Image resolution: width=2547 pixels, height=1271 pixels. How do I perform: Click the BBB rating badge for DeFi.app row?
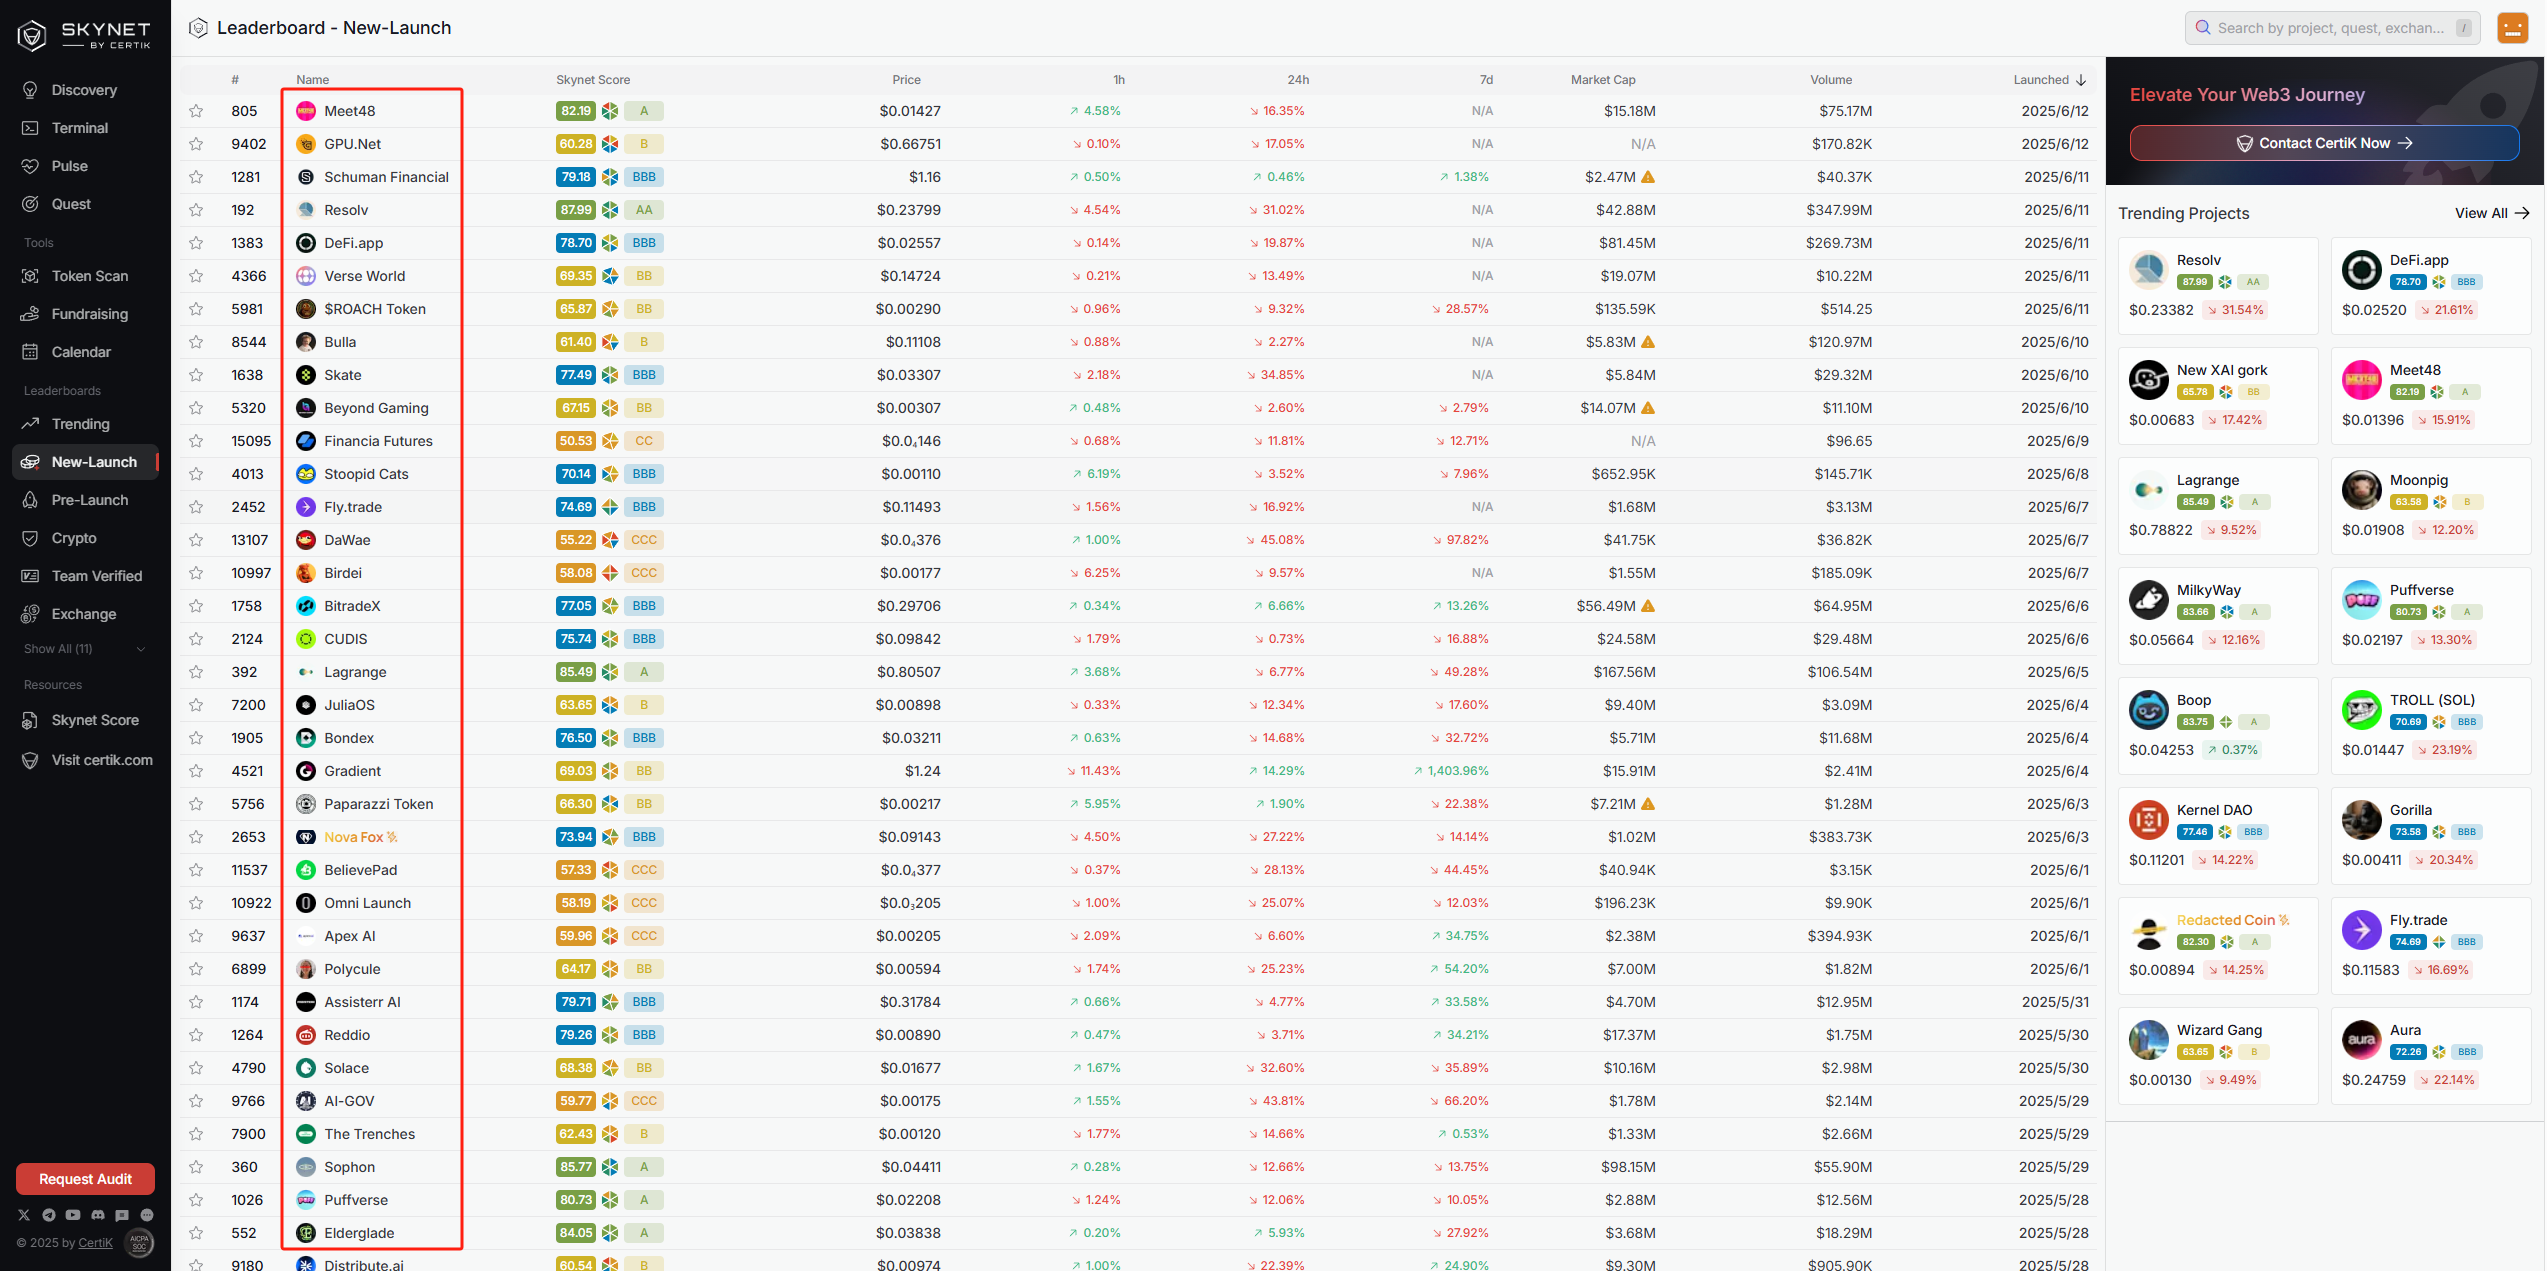(644, 243)
